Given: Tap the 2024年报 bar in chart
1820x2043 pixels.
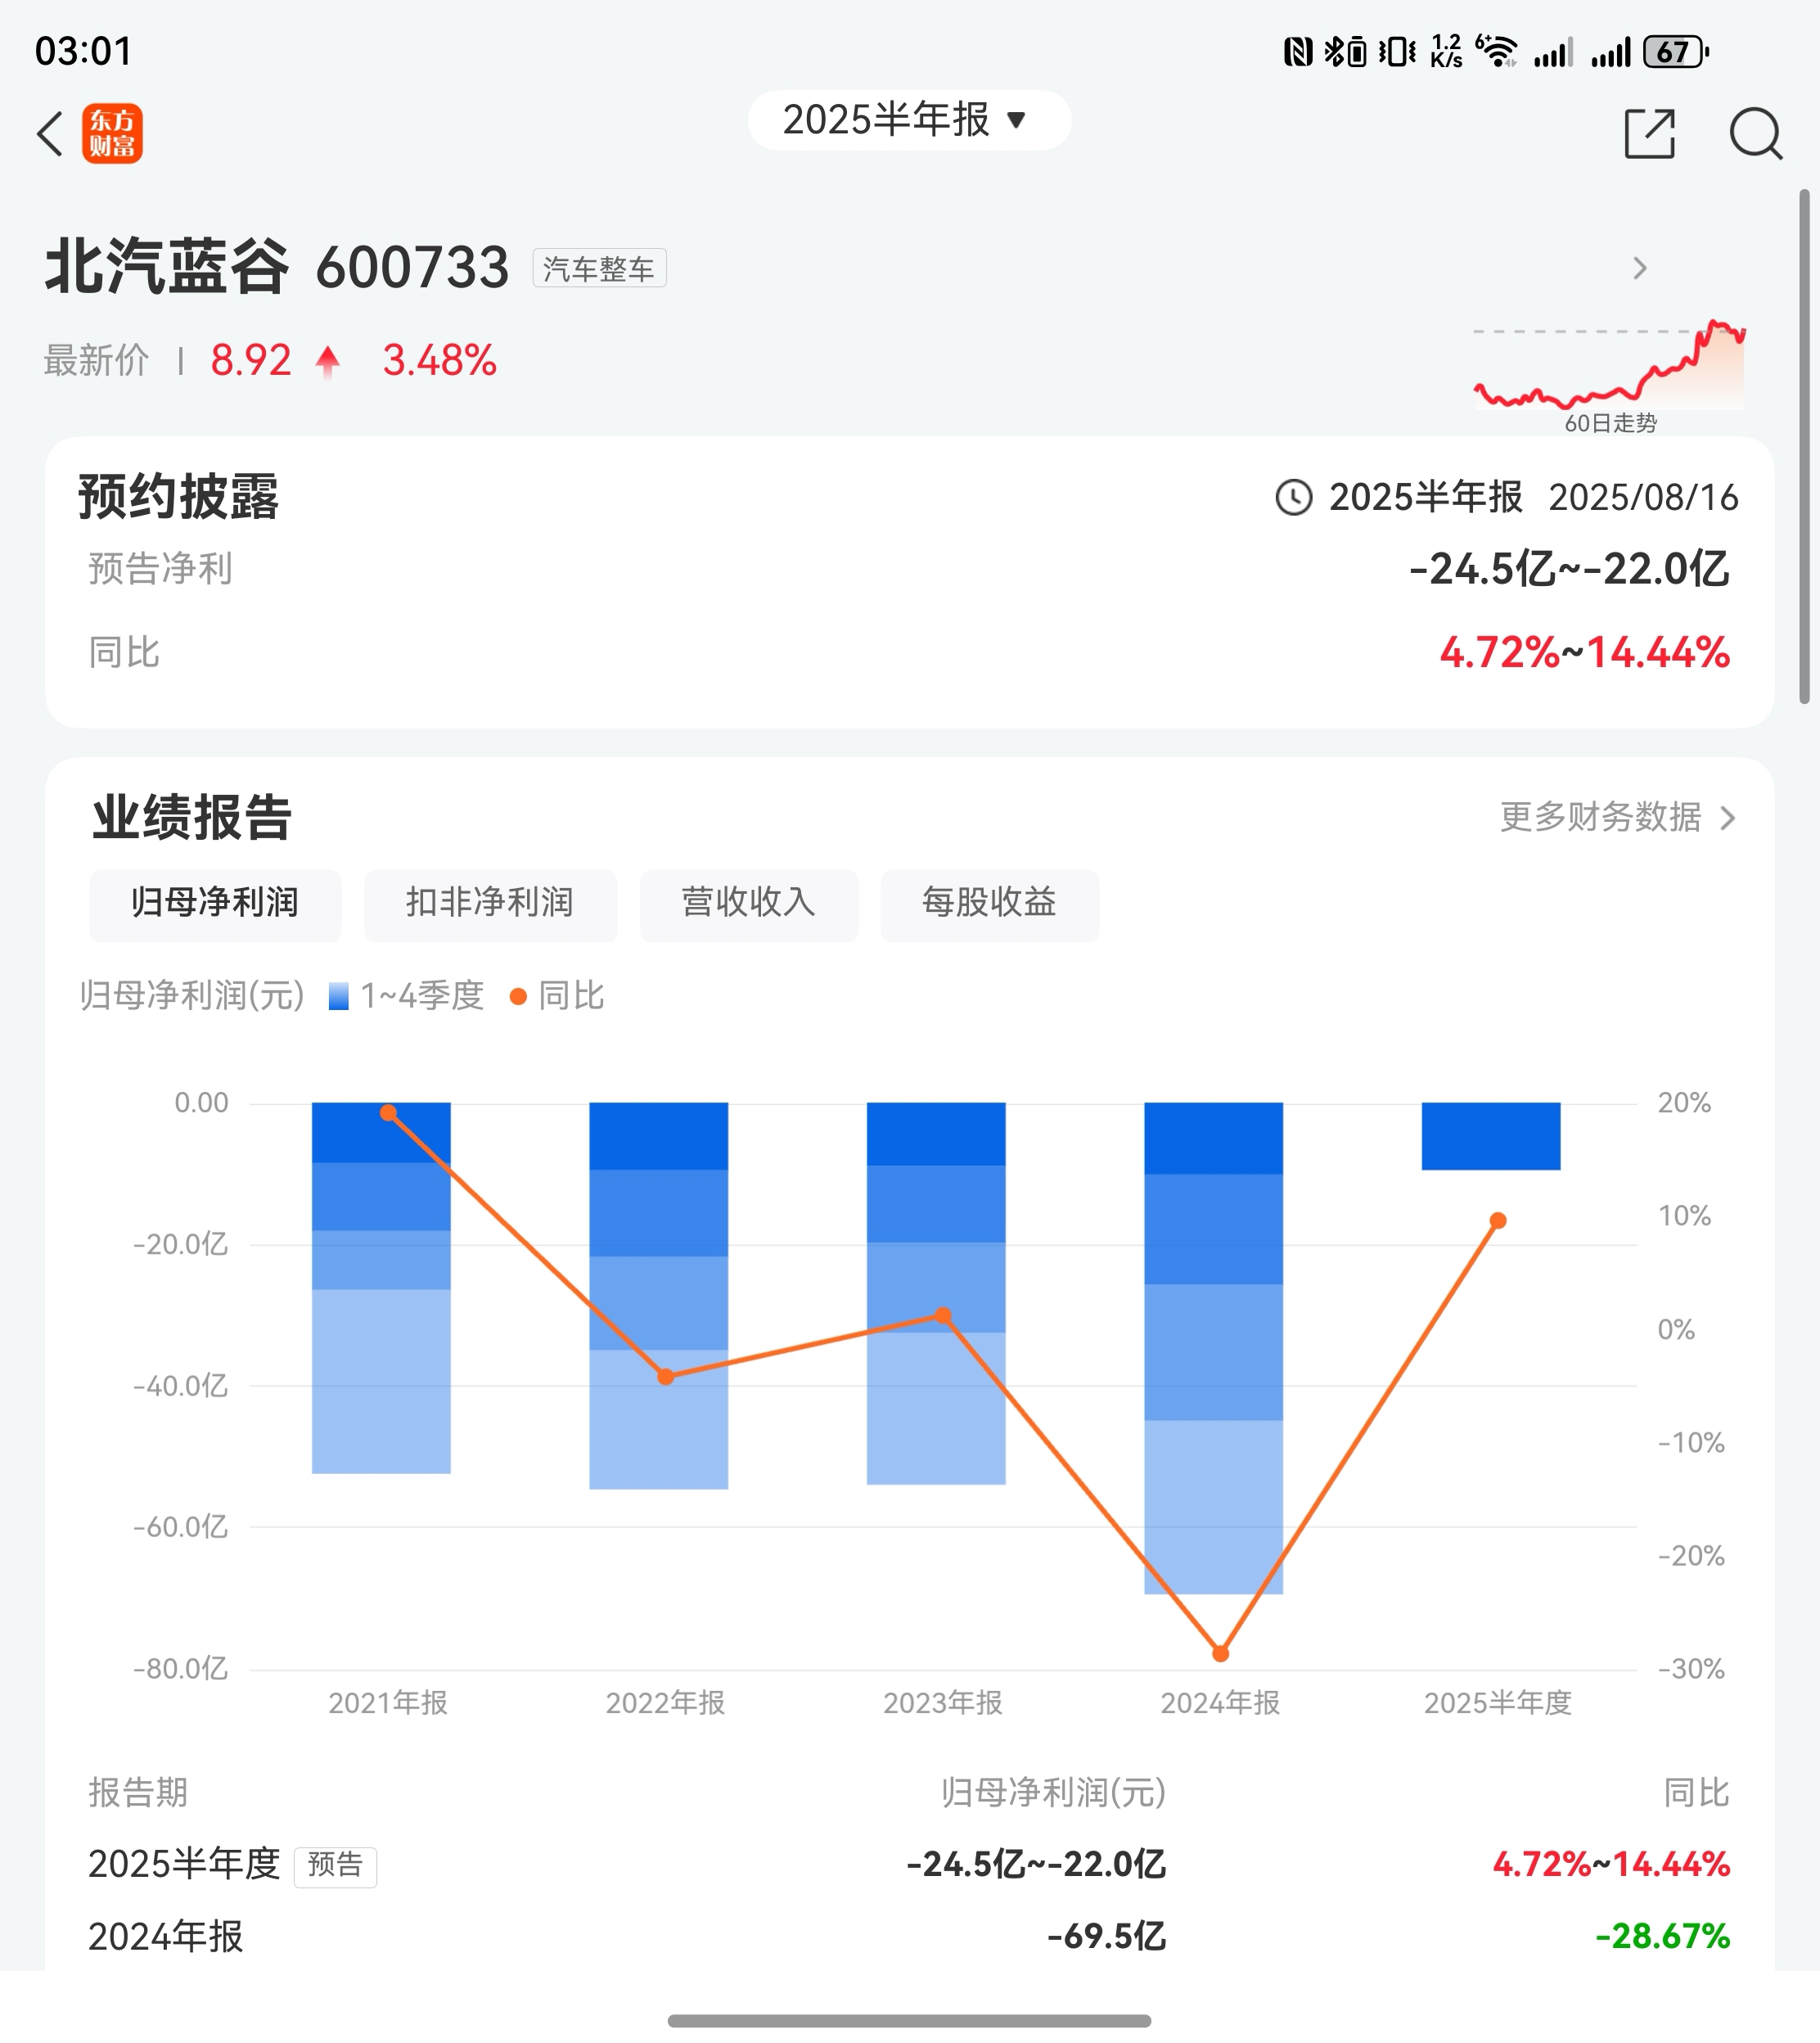Looking at the screenshot, I should [1213, 1349].
